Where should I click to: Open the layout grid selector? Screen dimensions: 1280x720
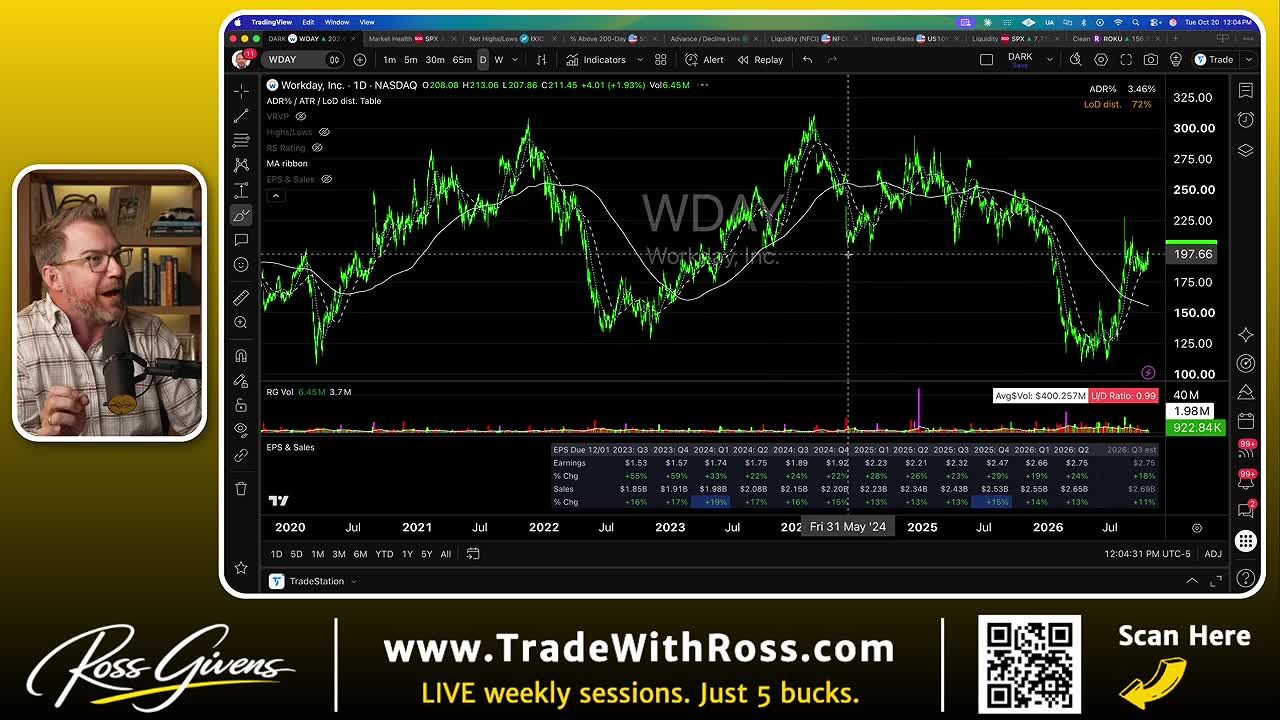click(660, 60)
